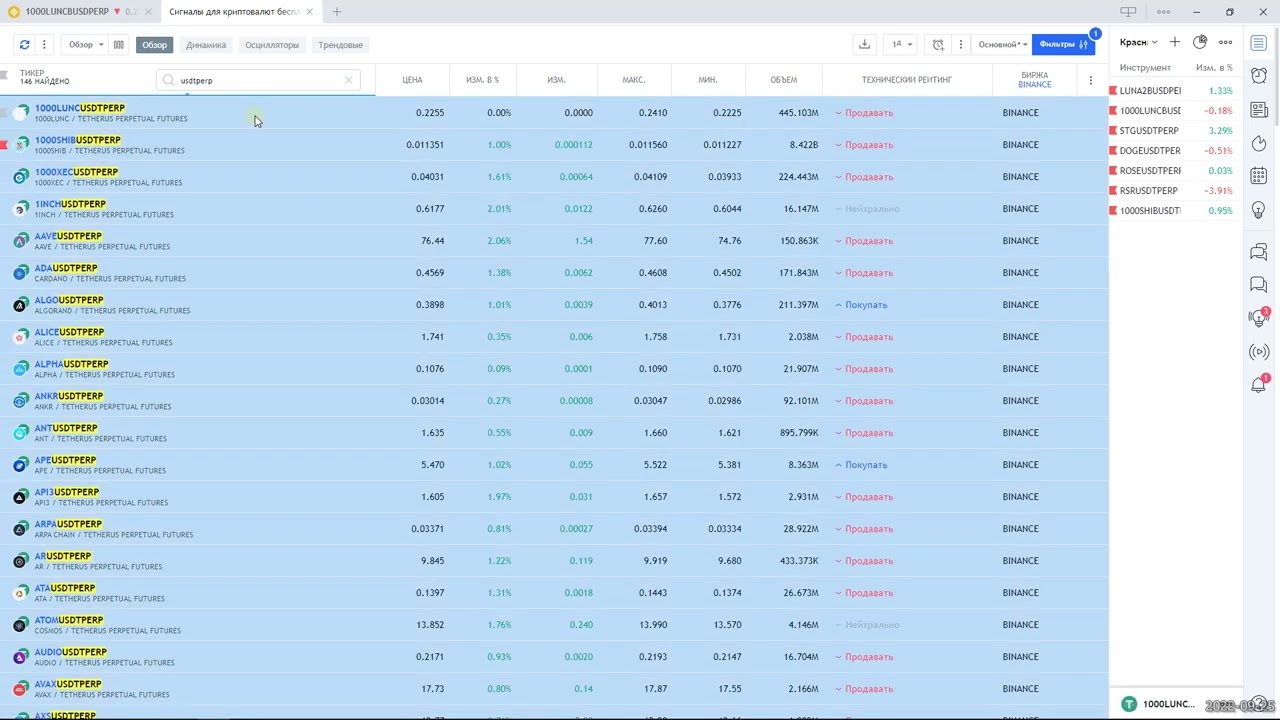This screenshot has height=720, width=1280.
Task: Click the usdtperp ticker search field
Action: [x=258, y=80]
